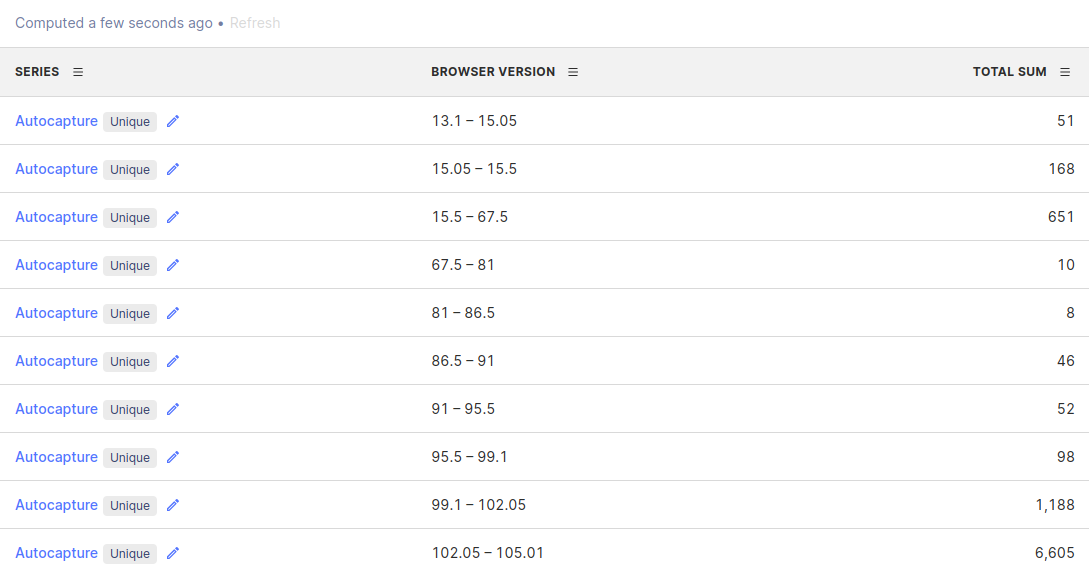Open the edit pencil for the 67.5 – 81 row
This screenshot has width=1089, height=576.
point(172,265)
